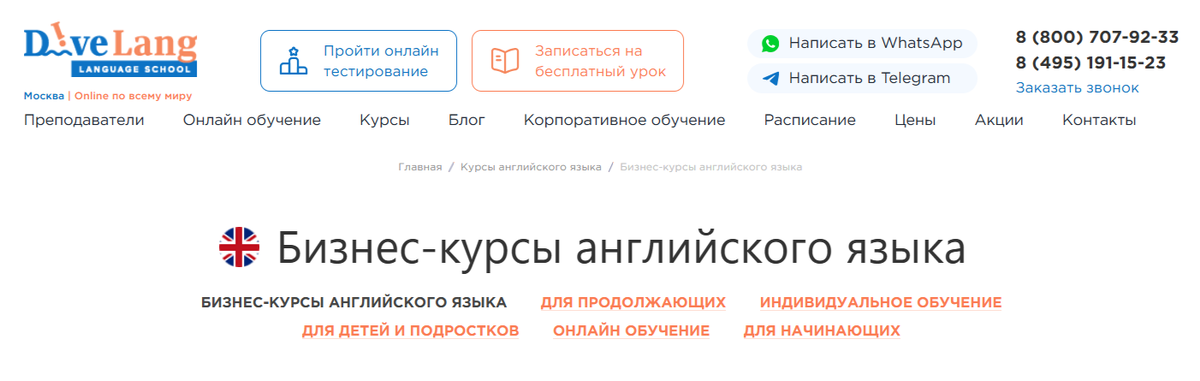The image size is (1200, 381).
Task: Open the Блог menu item
Action: click(467, 120)
